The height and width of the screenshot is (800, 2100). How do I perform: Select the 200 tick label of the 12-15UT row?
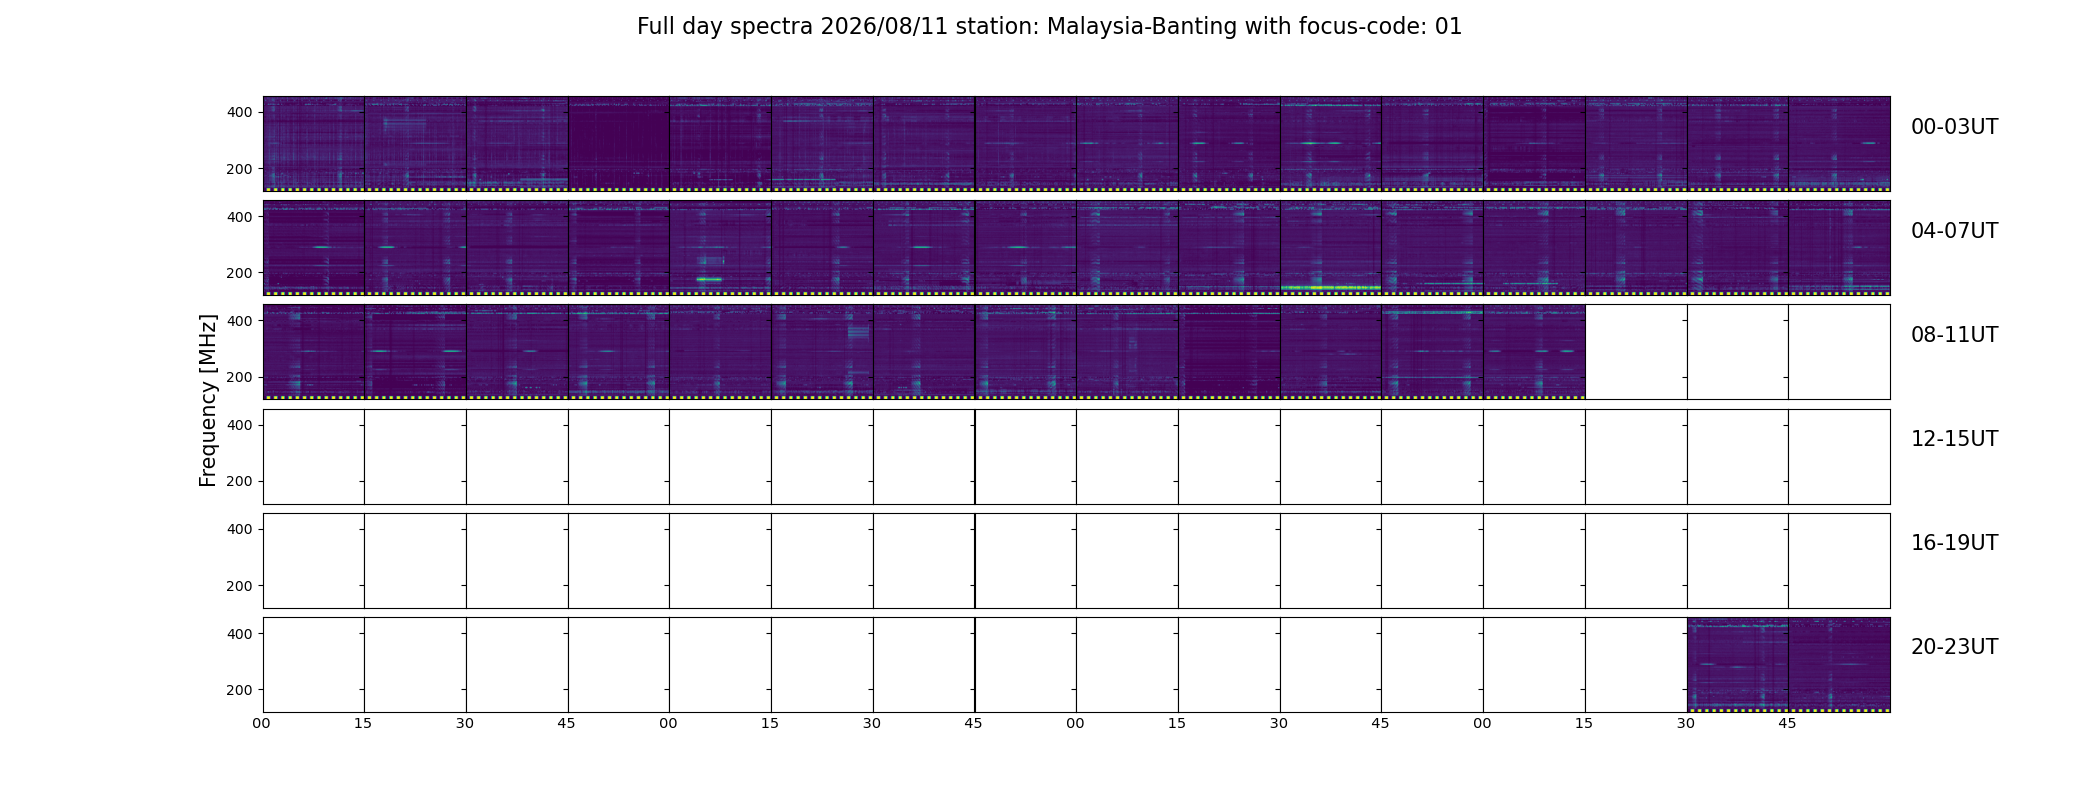coord(240,481)
